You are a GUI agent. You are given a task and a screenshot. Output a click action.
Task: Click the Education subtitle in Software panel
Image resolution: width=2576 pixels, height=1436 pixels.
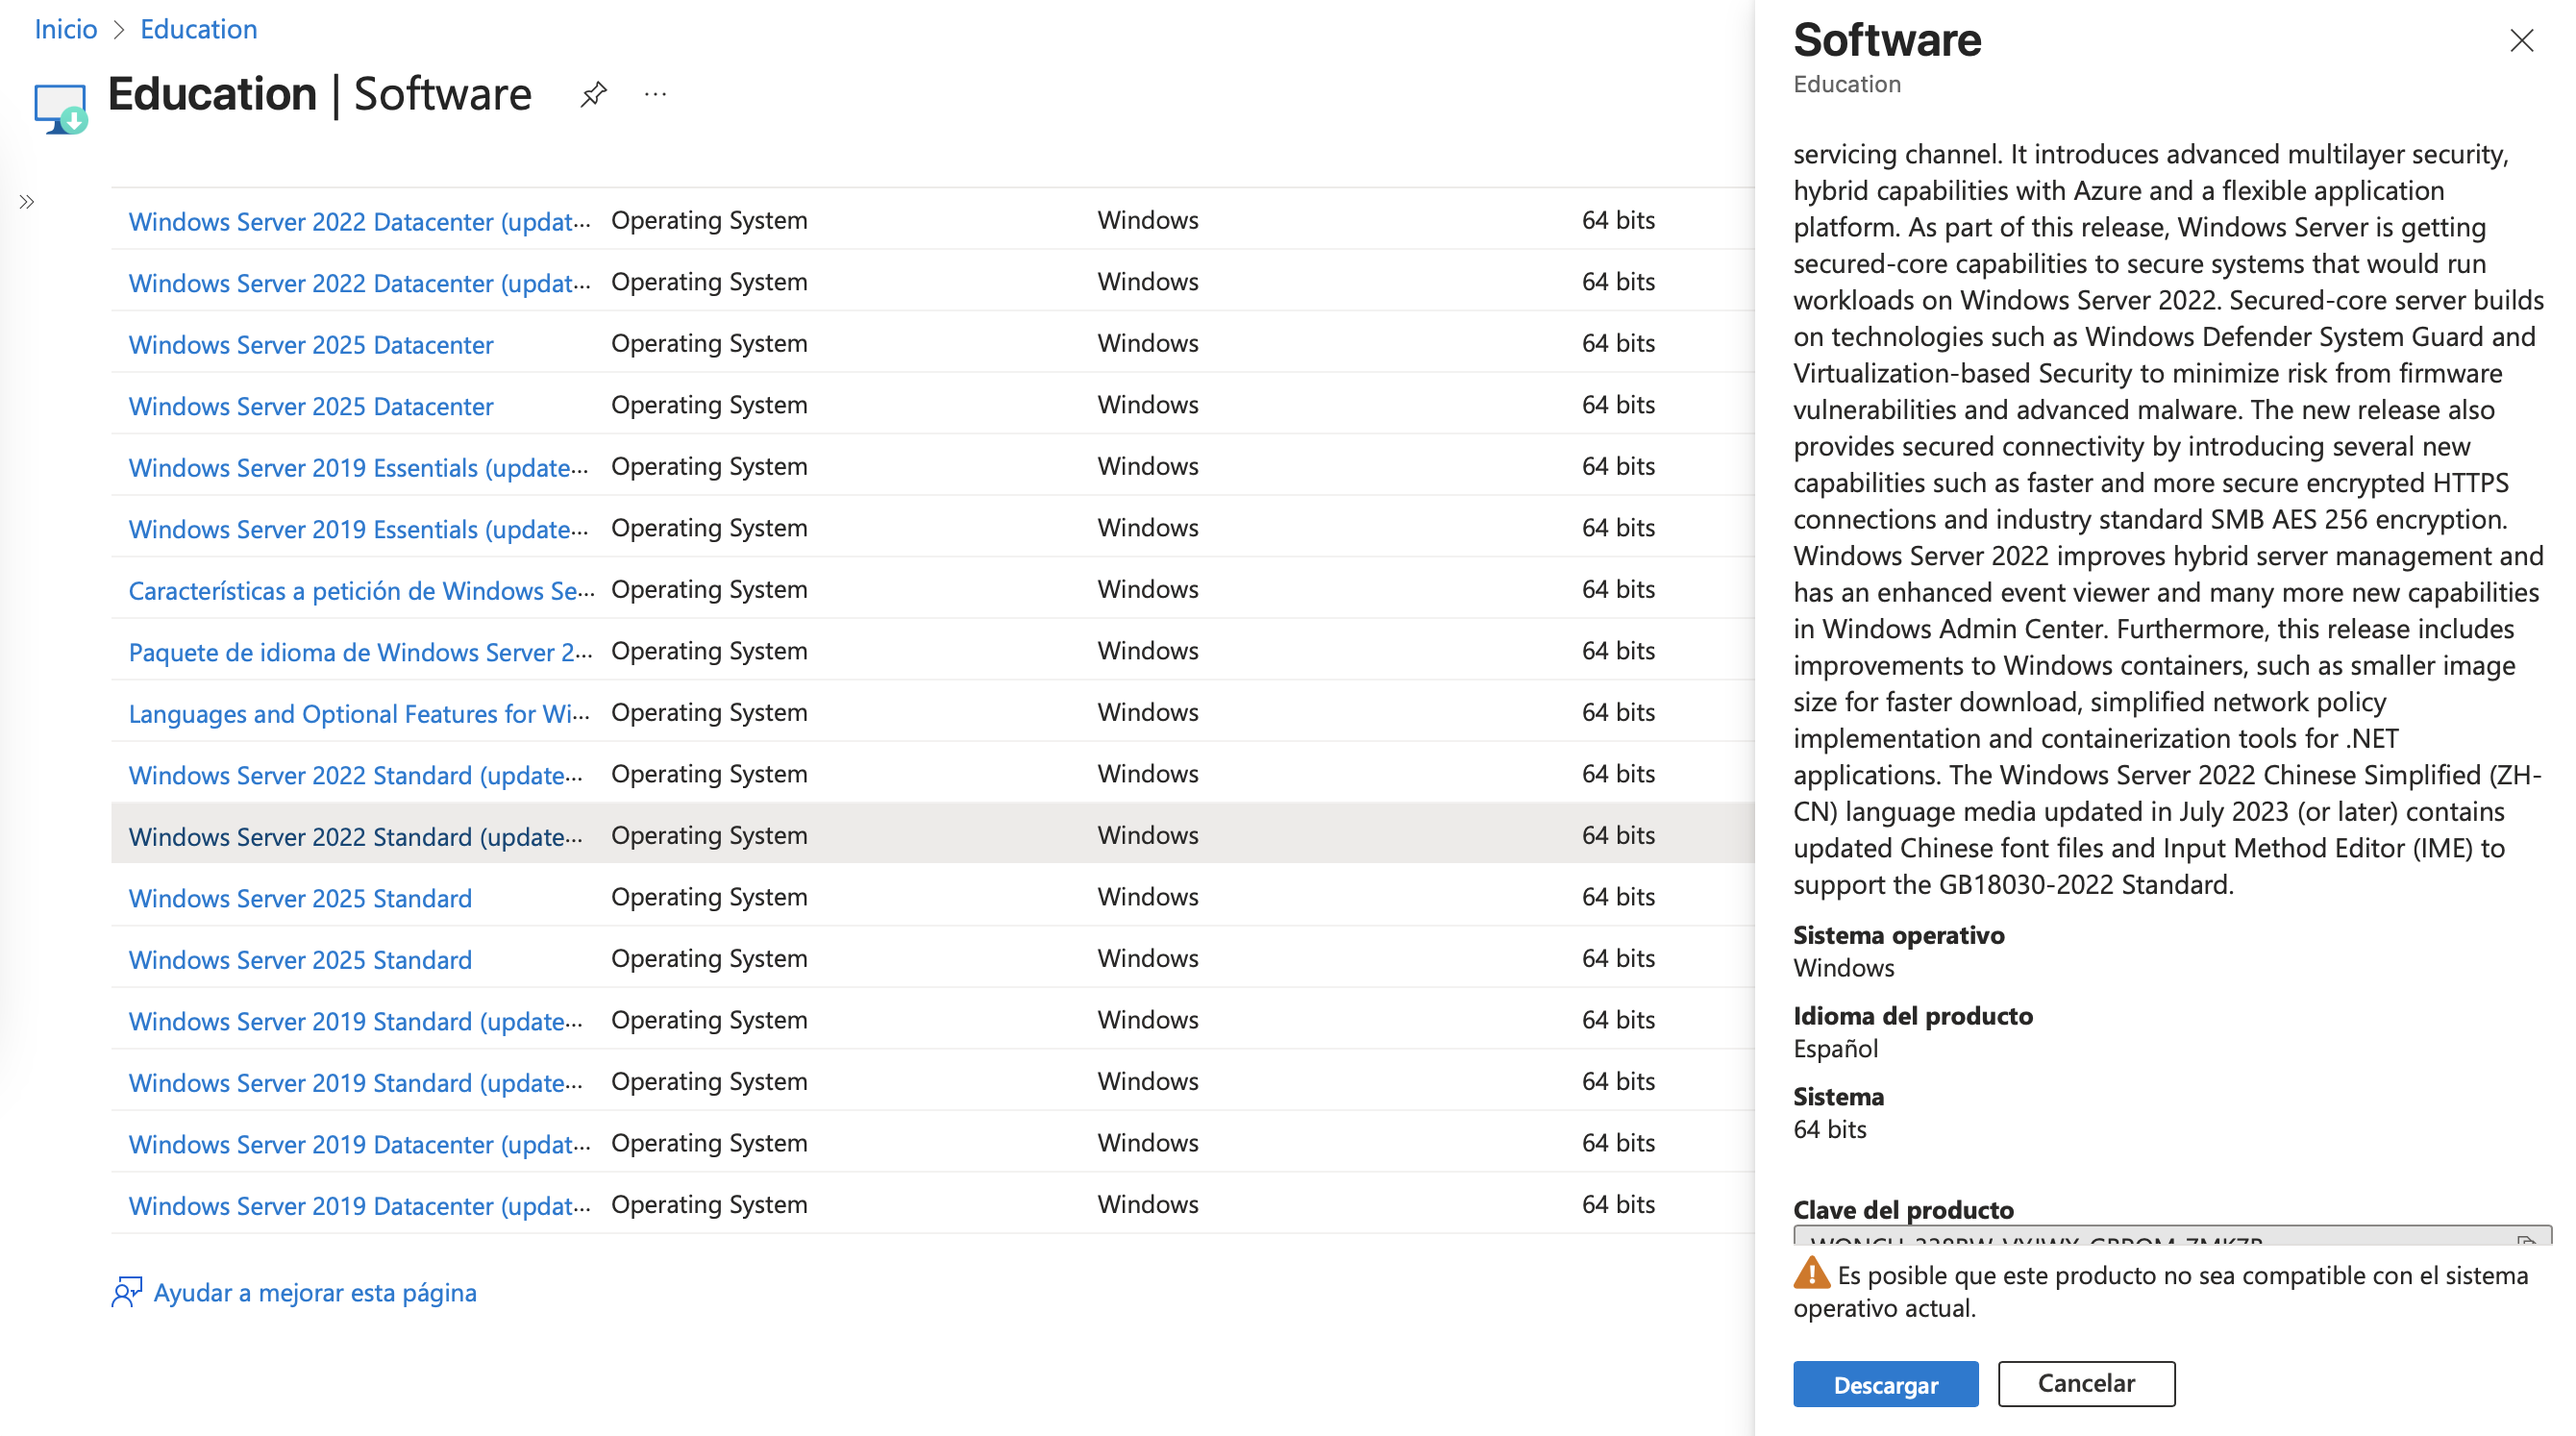[x=1846, y=84]
